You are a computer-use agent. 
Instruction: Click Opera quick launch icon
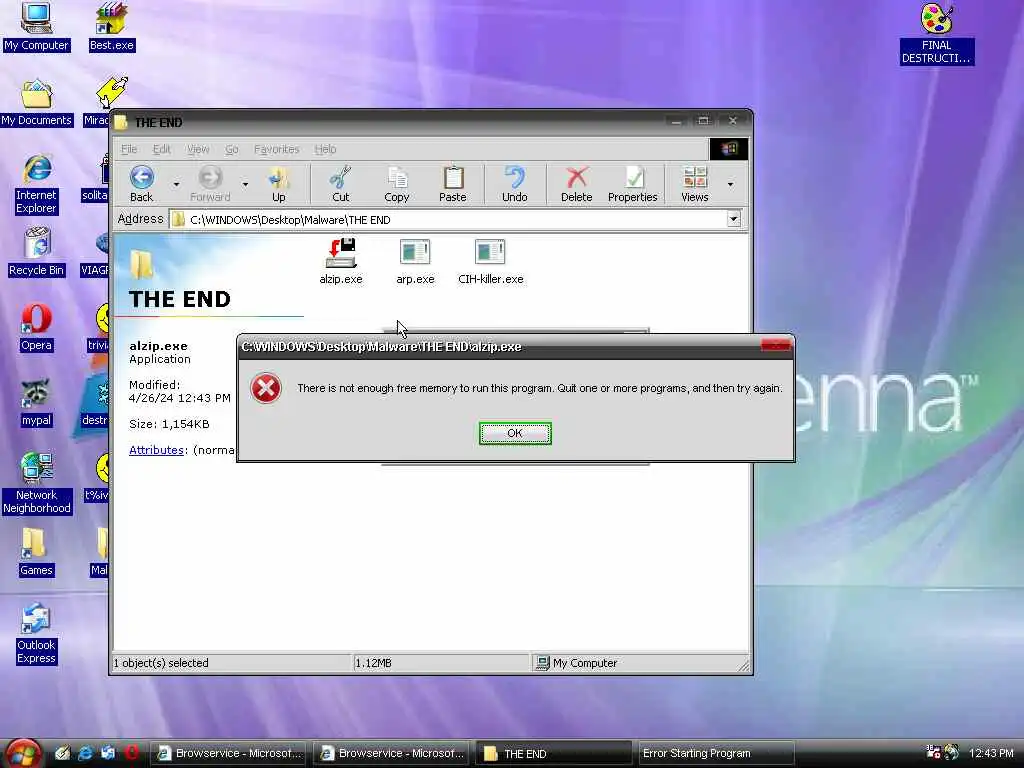click(x=131, y=753)
